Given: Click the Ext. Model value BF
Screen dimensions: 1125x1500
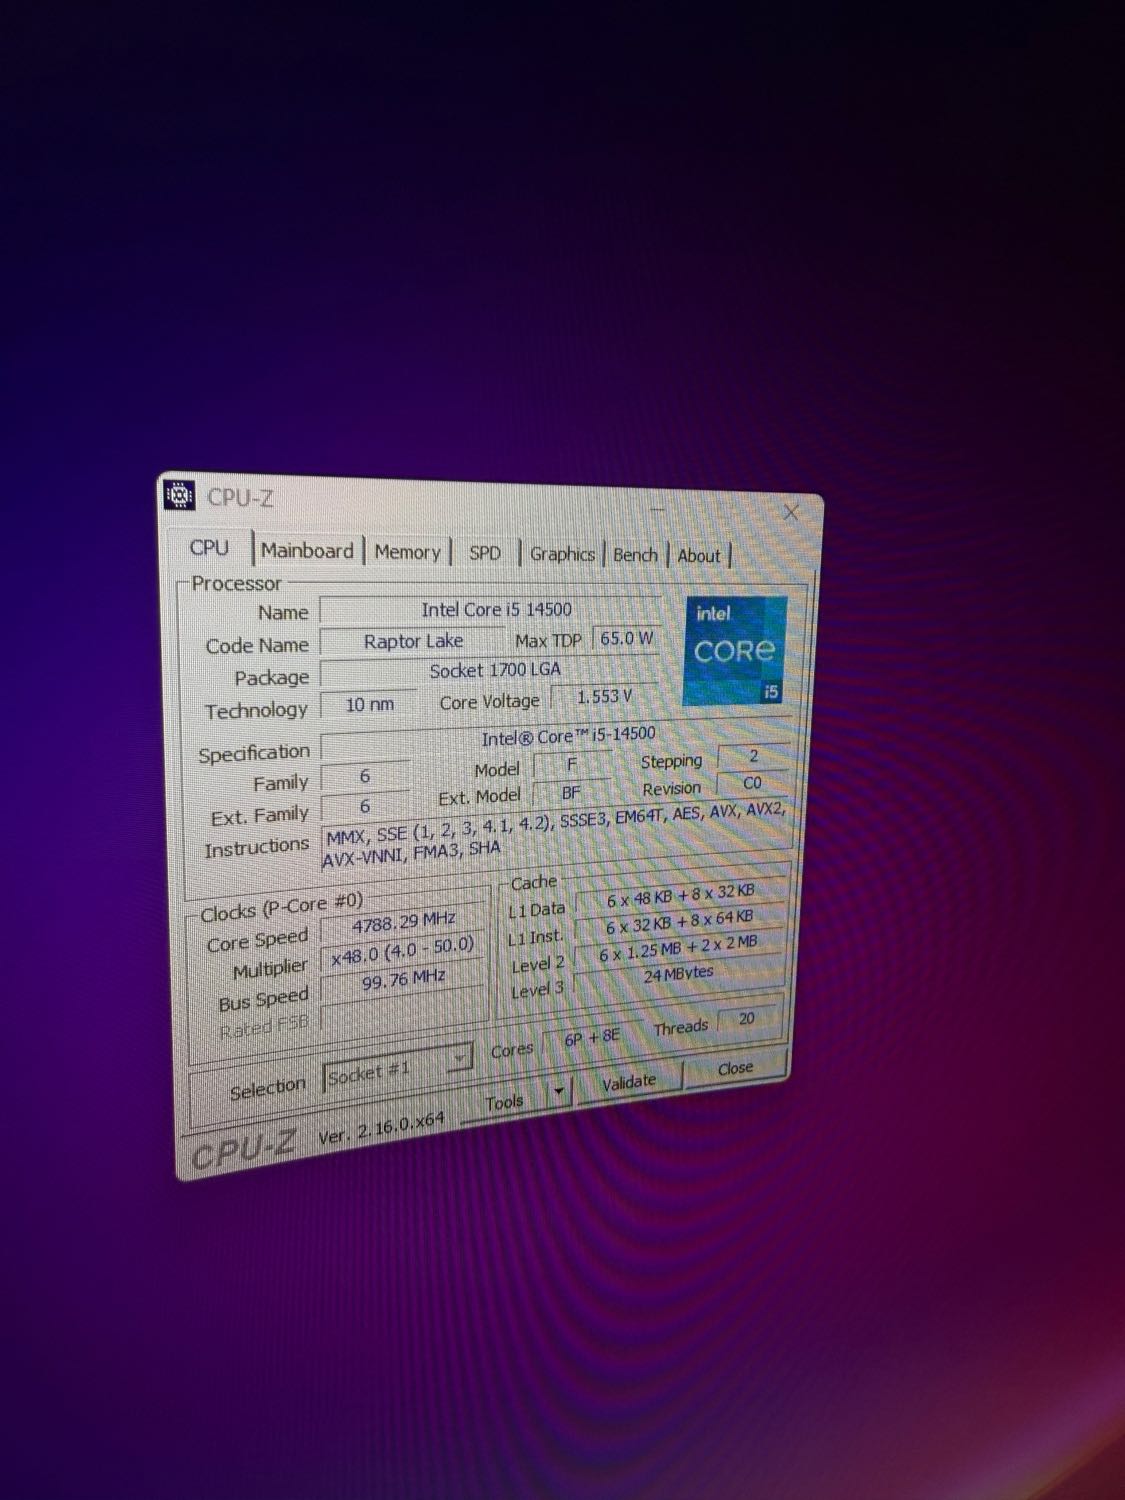Looking at the screenshot, I should click(x=571, y=792).
